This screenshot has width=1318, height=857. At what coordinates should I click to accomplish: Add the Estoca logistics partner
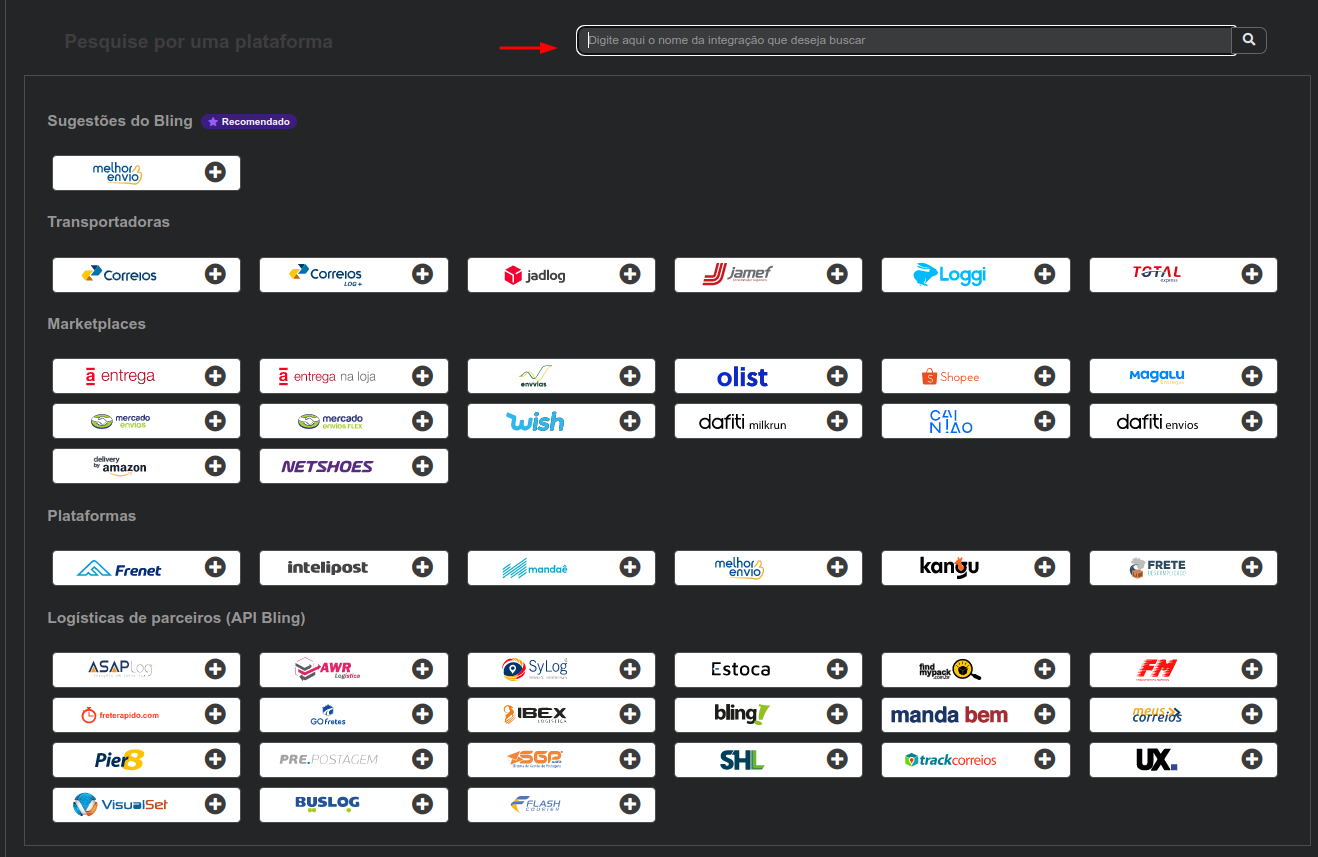tap(837, 669)
